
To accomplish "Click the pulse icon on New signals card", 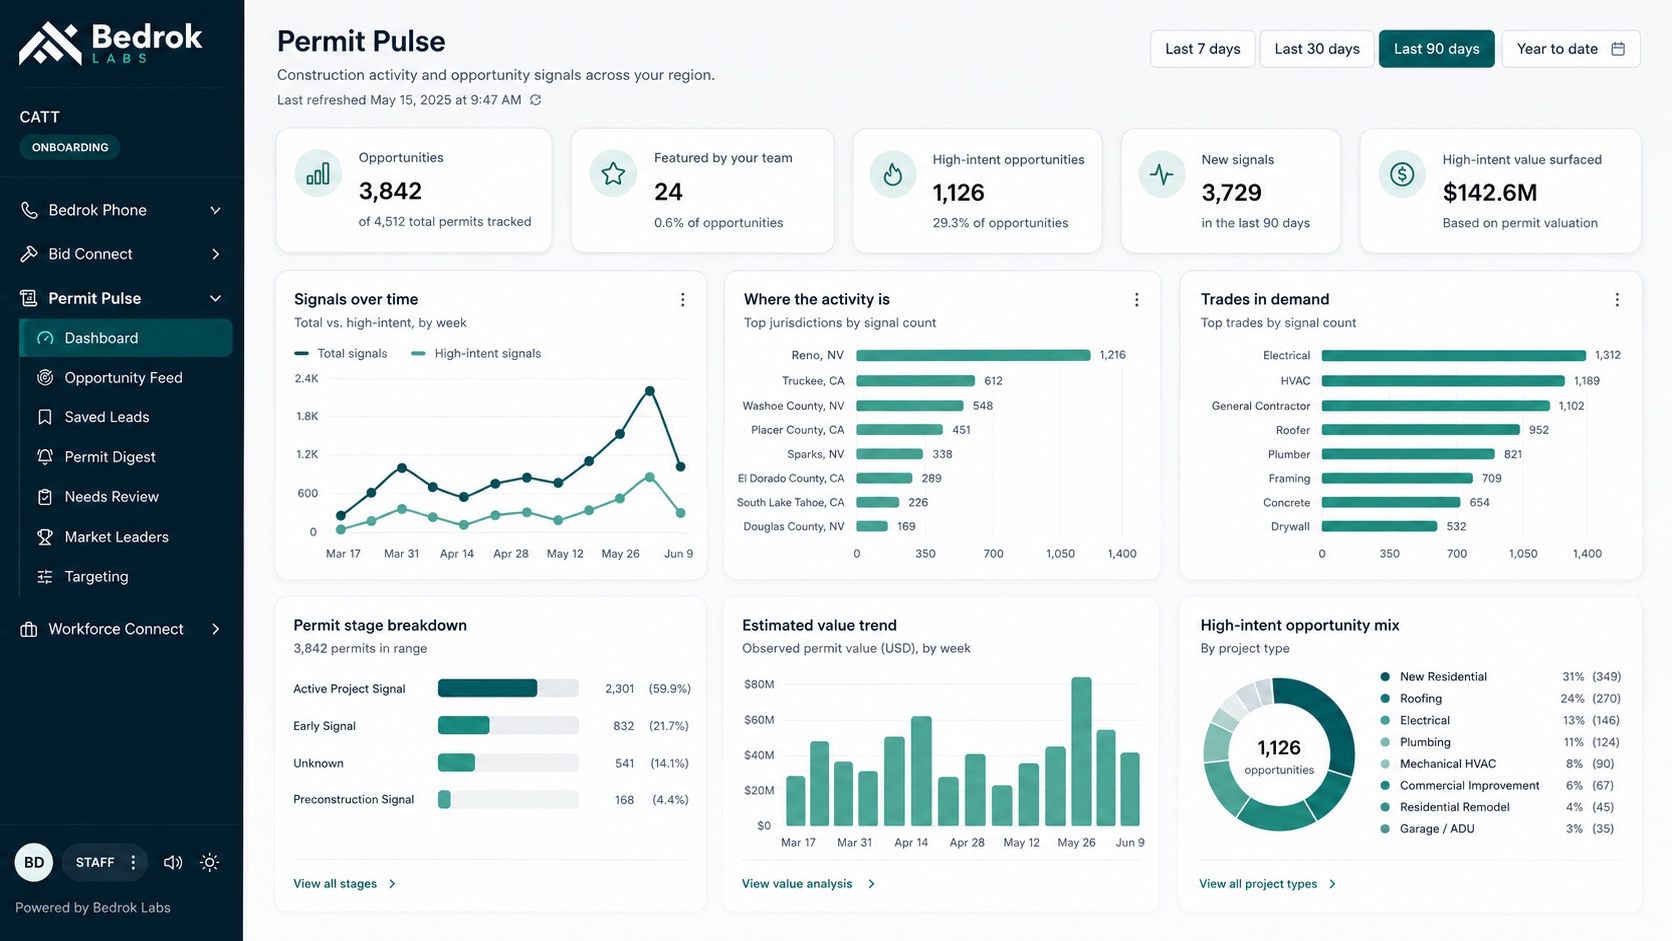I will click(1162, 175).
